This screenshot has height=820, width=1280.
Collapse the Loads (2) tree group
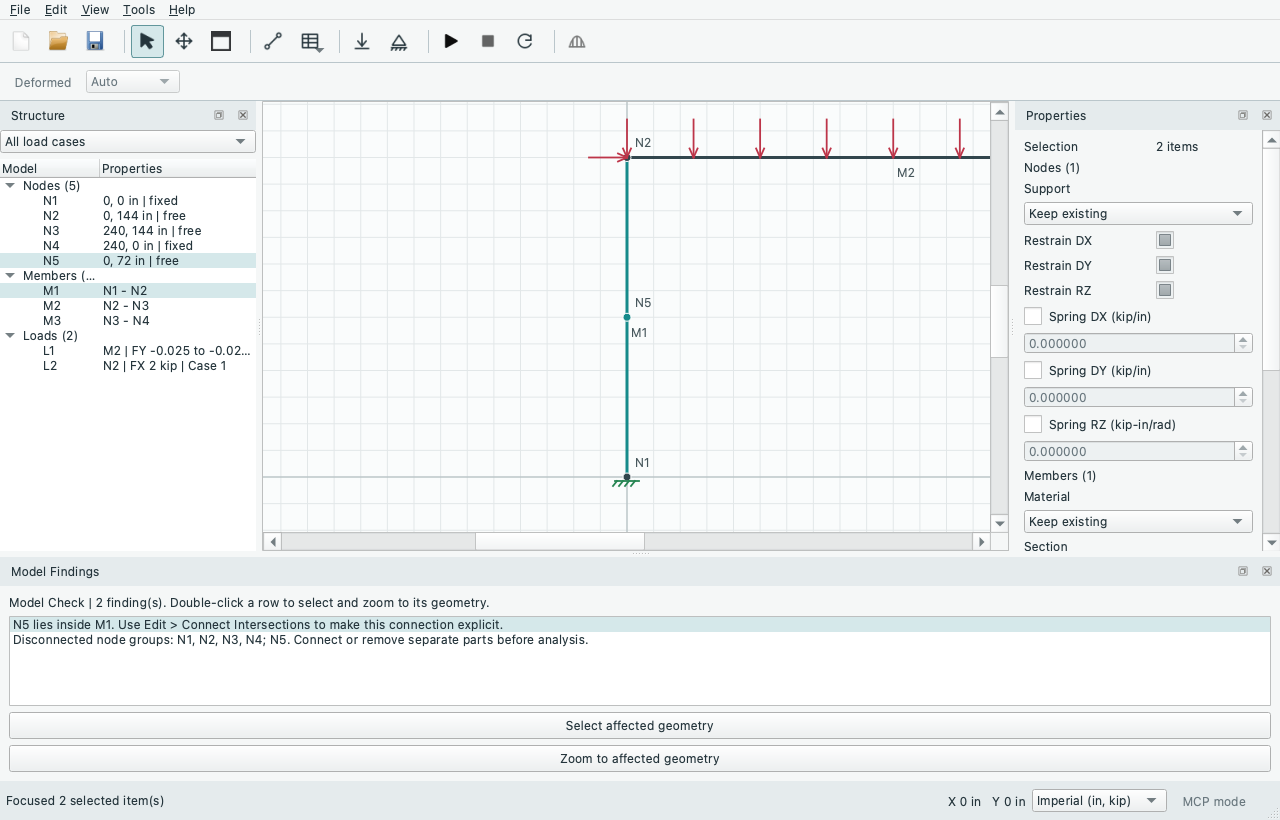pos(10,336)
